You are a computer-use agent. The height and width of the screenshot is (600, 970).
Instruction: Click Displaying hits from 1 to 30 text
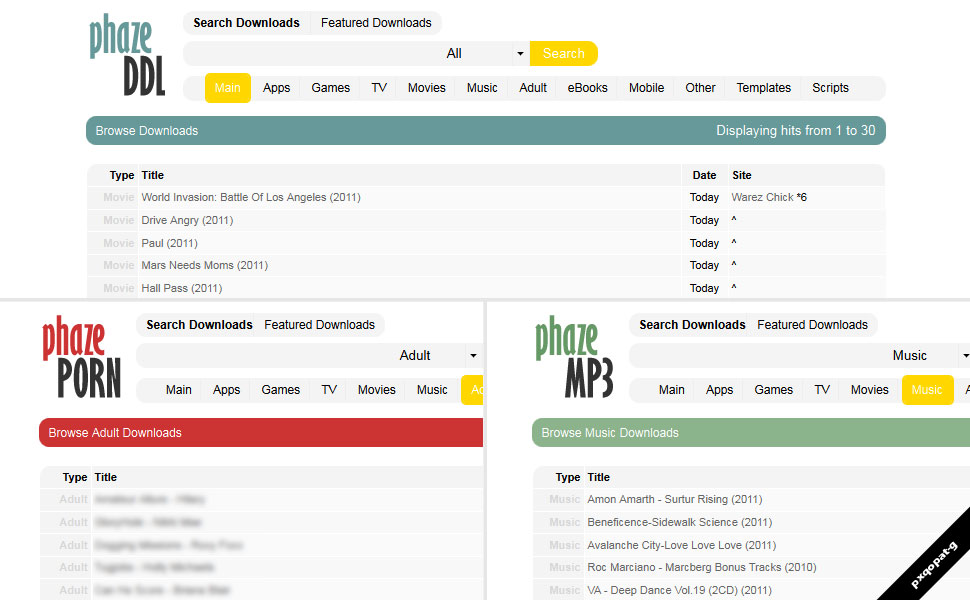pyautogui.click(x=796, y=131)
